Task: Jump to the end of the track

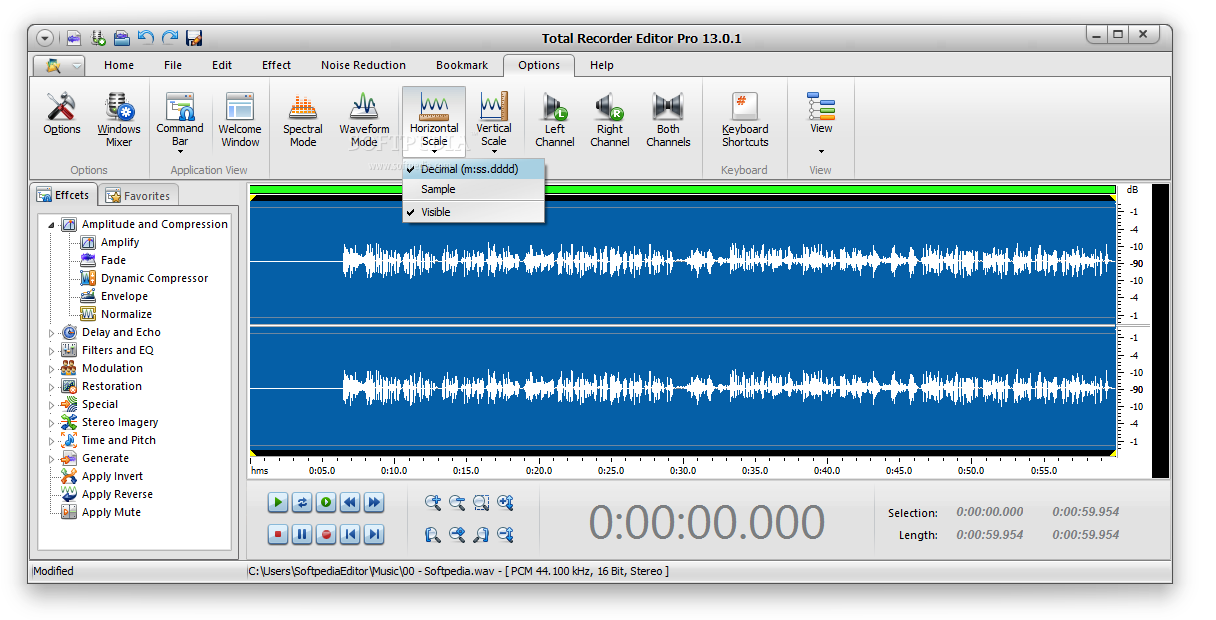Action: tap(374, 535)
